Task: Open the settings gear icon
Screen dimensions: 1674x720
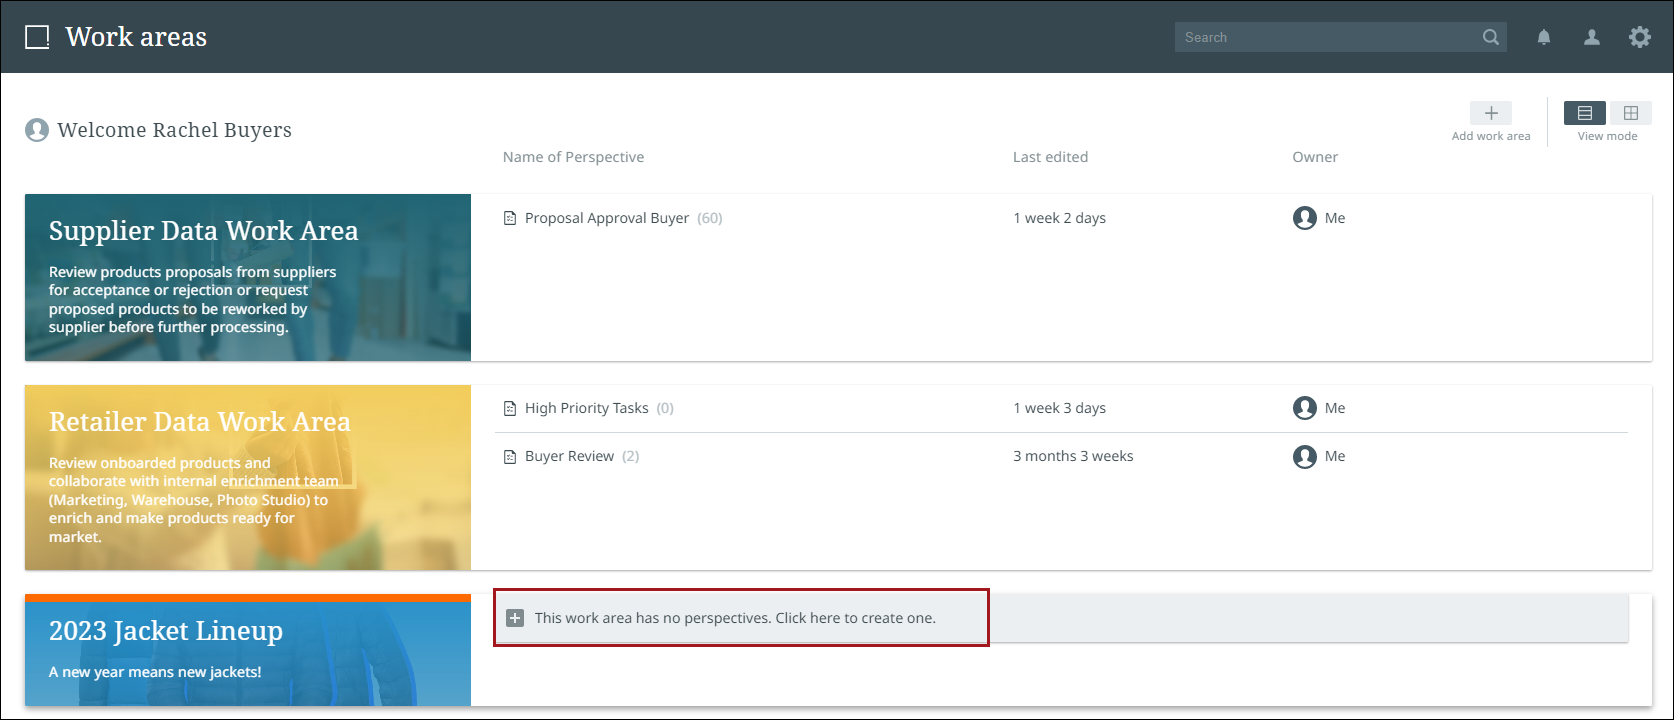Action: tap(1640, 38)
